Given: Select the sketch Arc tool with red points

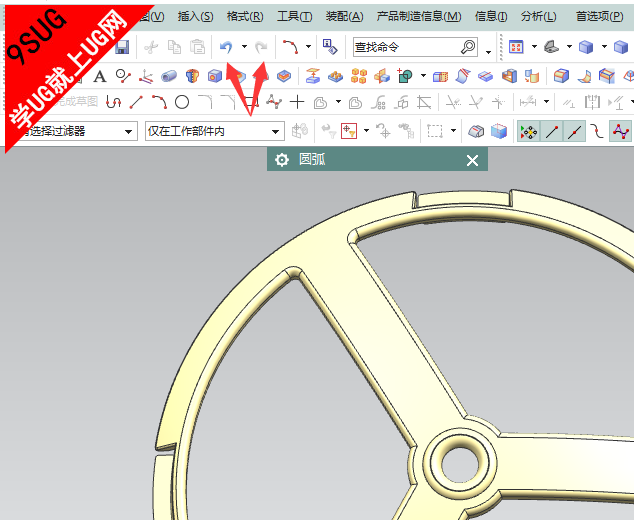Looking at the screenshot, I should [x=159, y=102].
